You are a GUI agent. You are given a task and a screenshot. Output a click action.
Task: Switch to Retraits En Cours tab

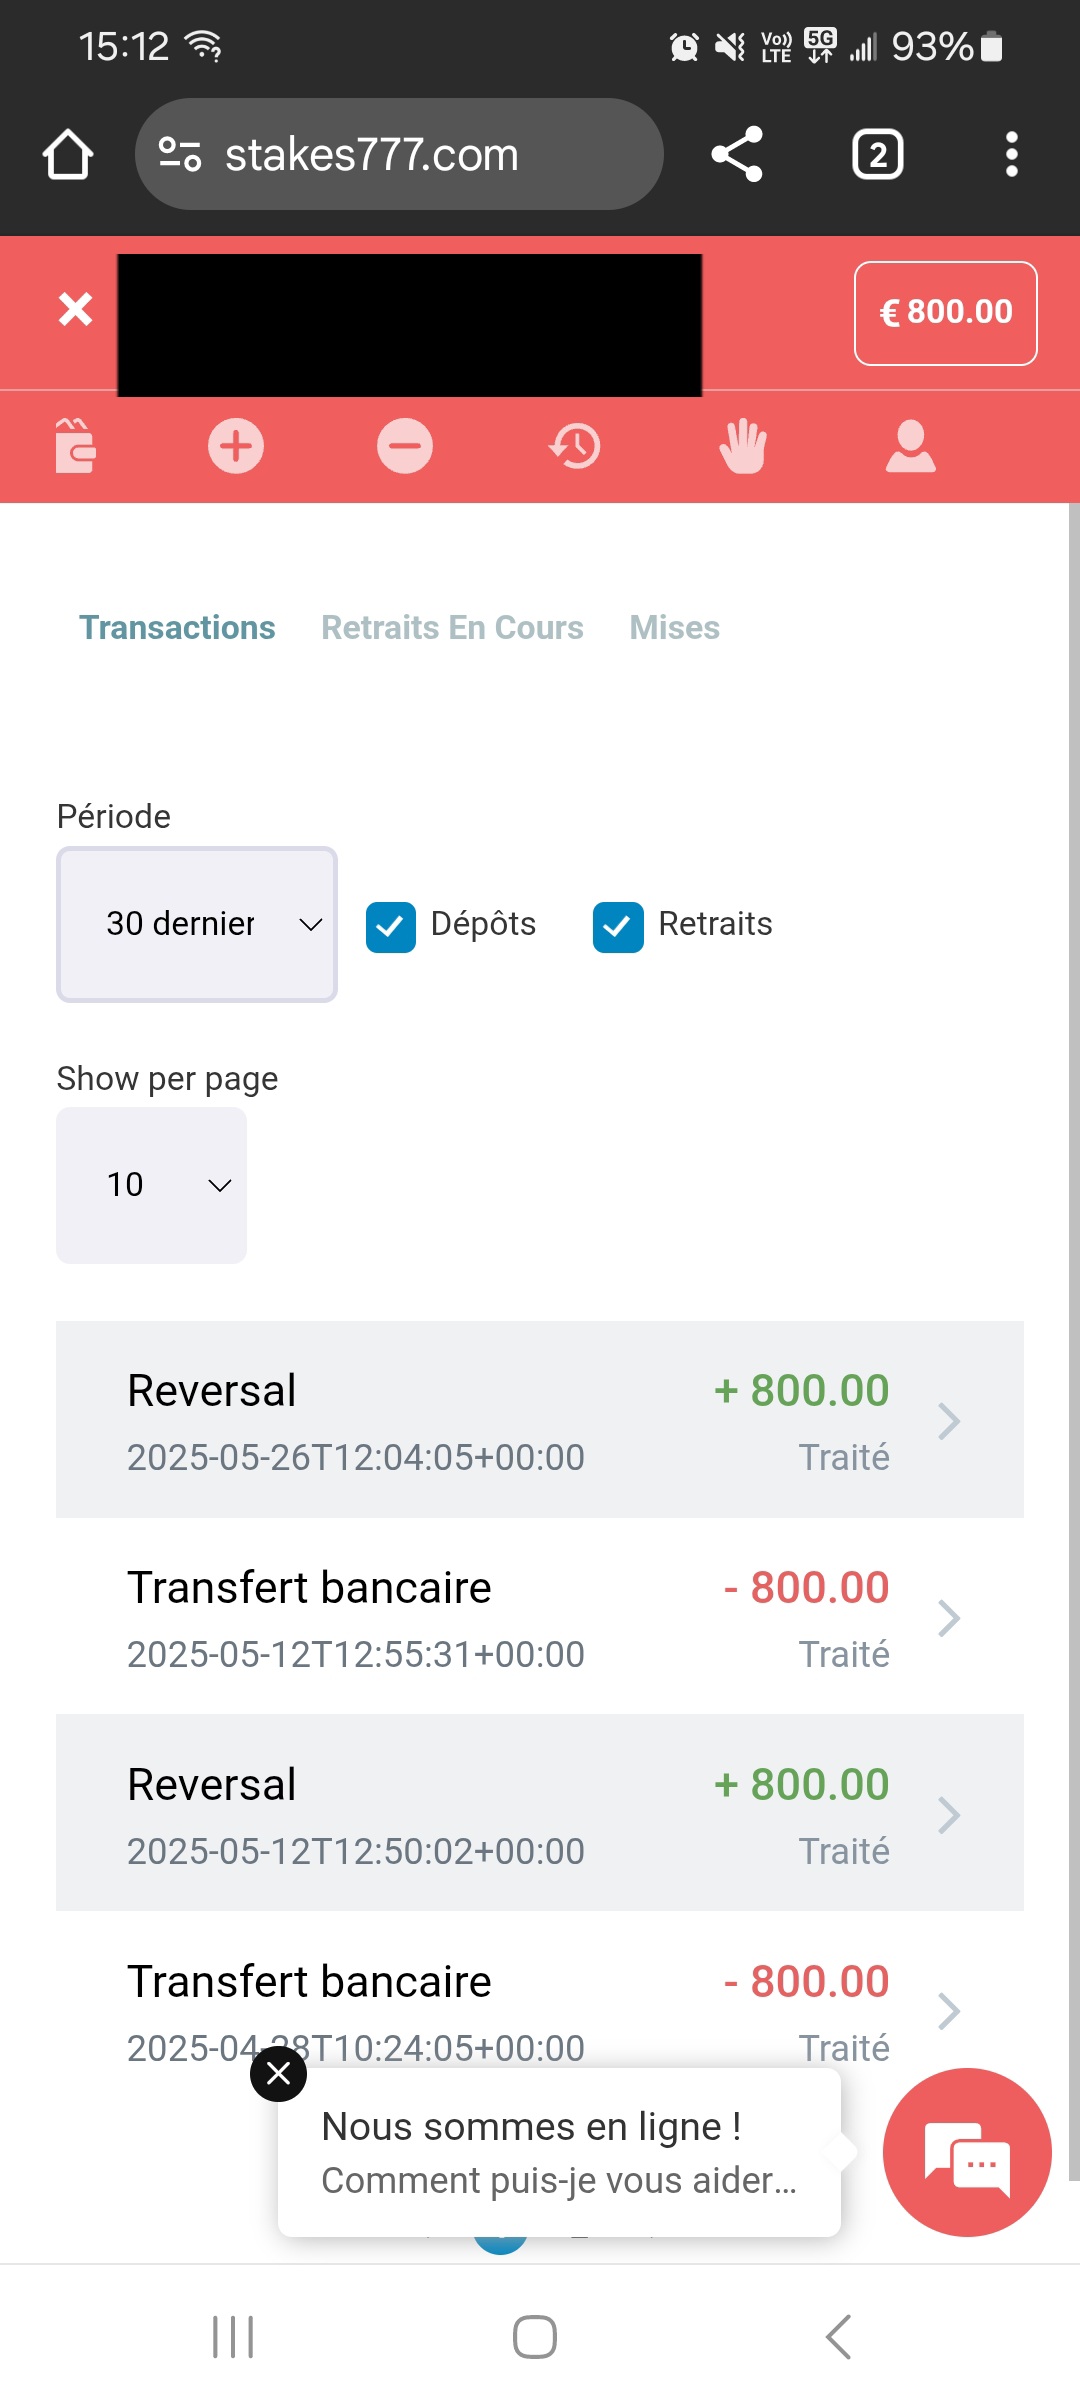point(452,628)
